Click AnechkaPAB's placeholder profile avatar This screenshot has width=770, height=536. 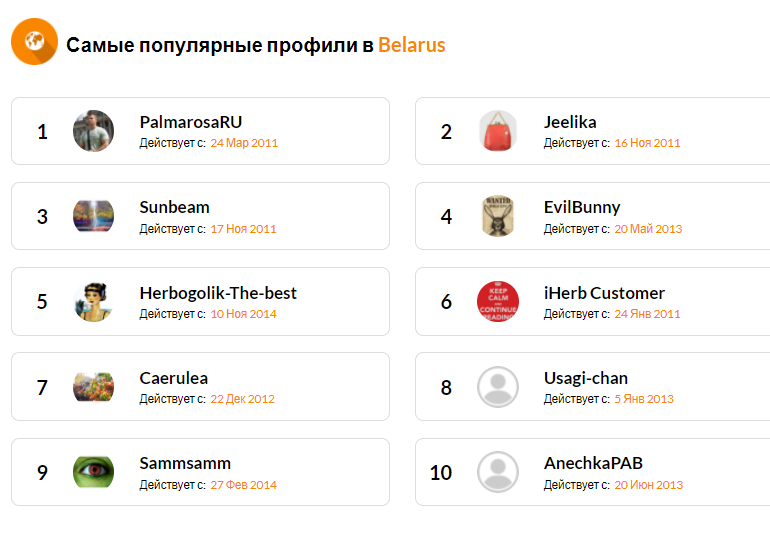pos(498,472)
